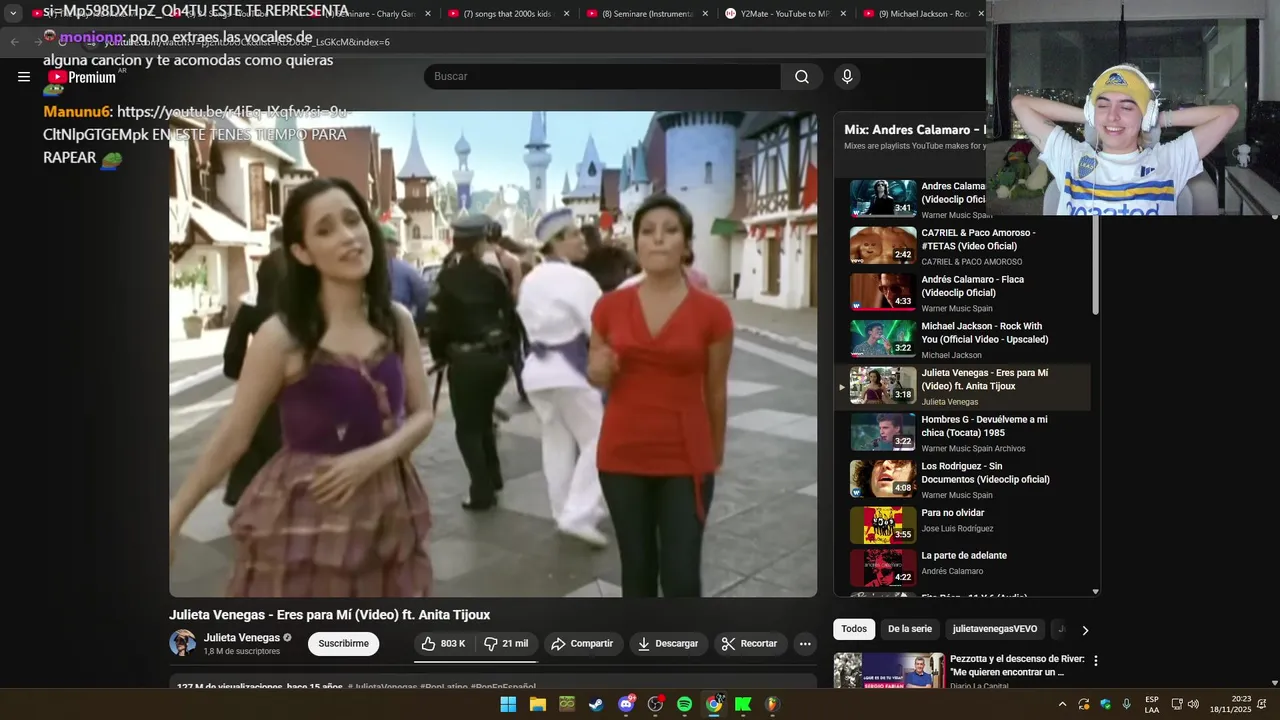Click the Descargar download button
Viewport: 1280px width, 720px height.
coord(668,644)
